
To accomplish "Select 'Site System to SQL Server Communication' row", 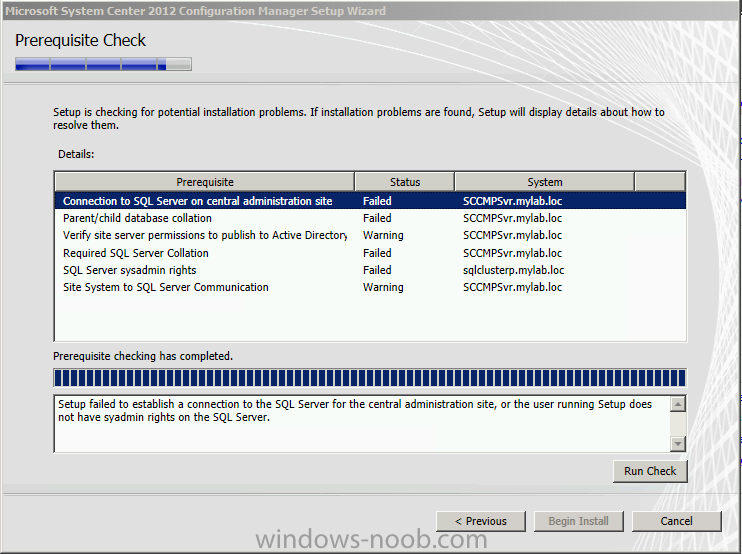I will 370,287.
